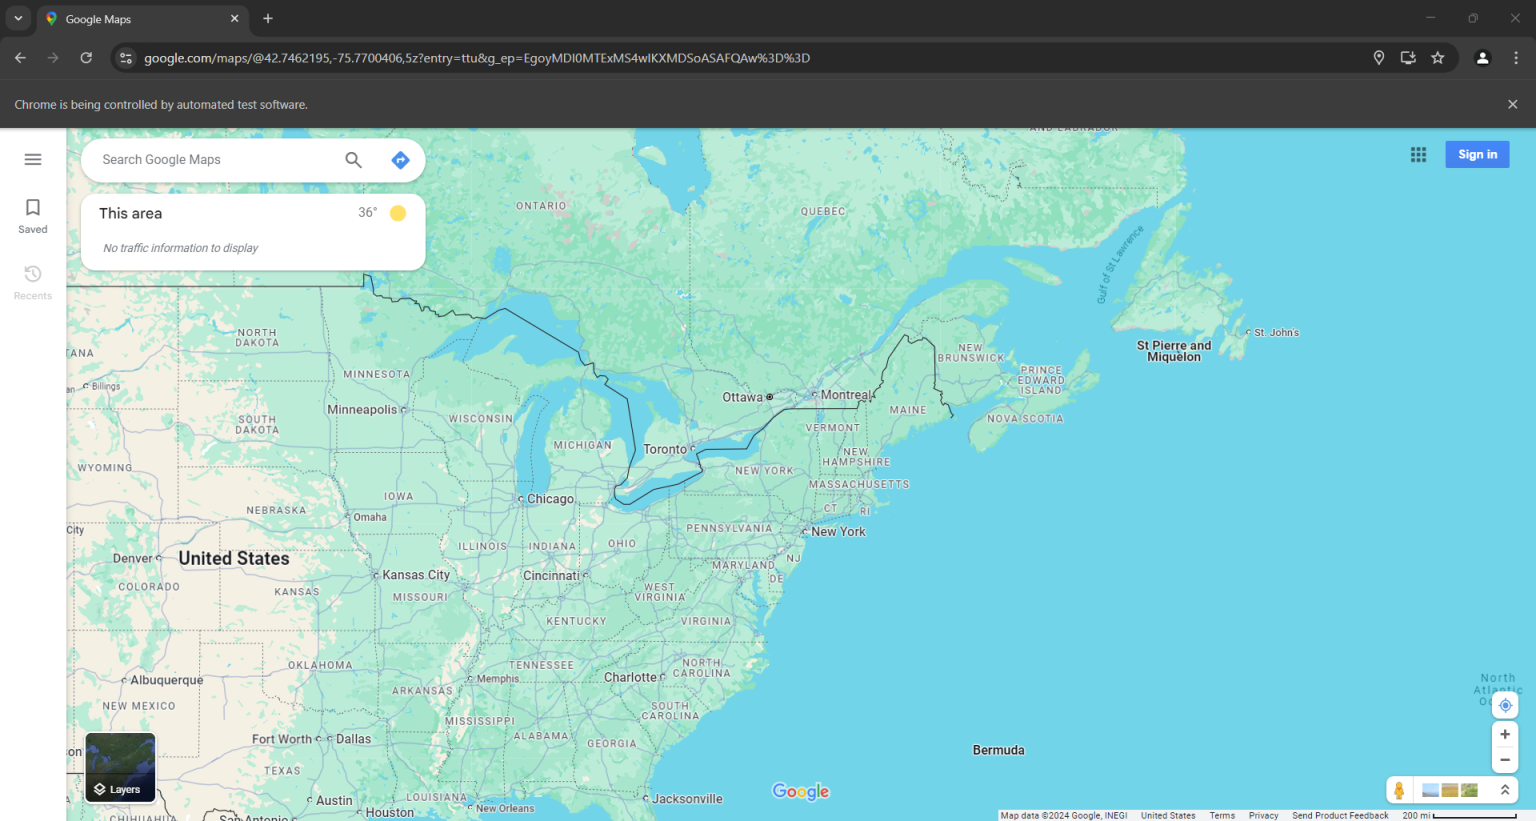Click the Sign in button

pyautogui.click(x=1477, y=154)
